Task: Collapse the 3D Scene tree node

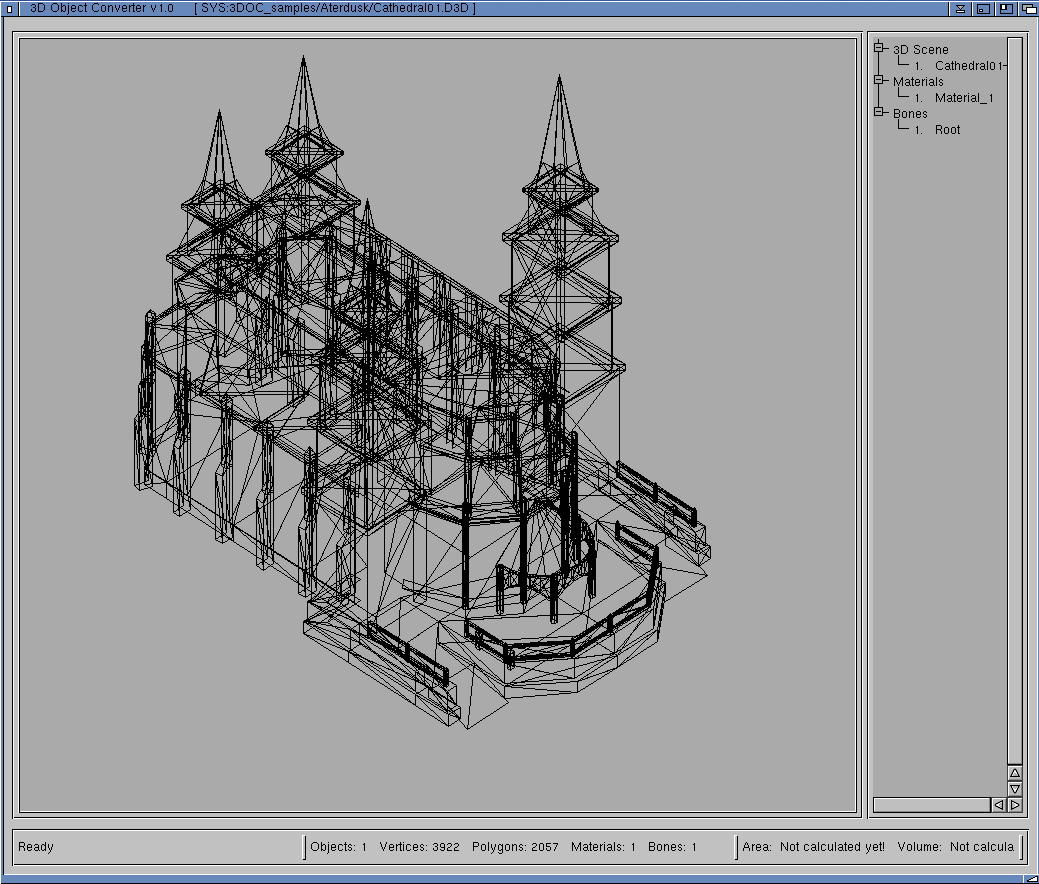Action: [880, 48]
